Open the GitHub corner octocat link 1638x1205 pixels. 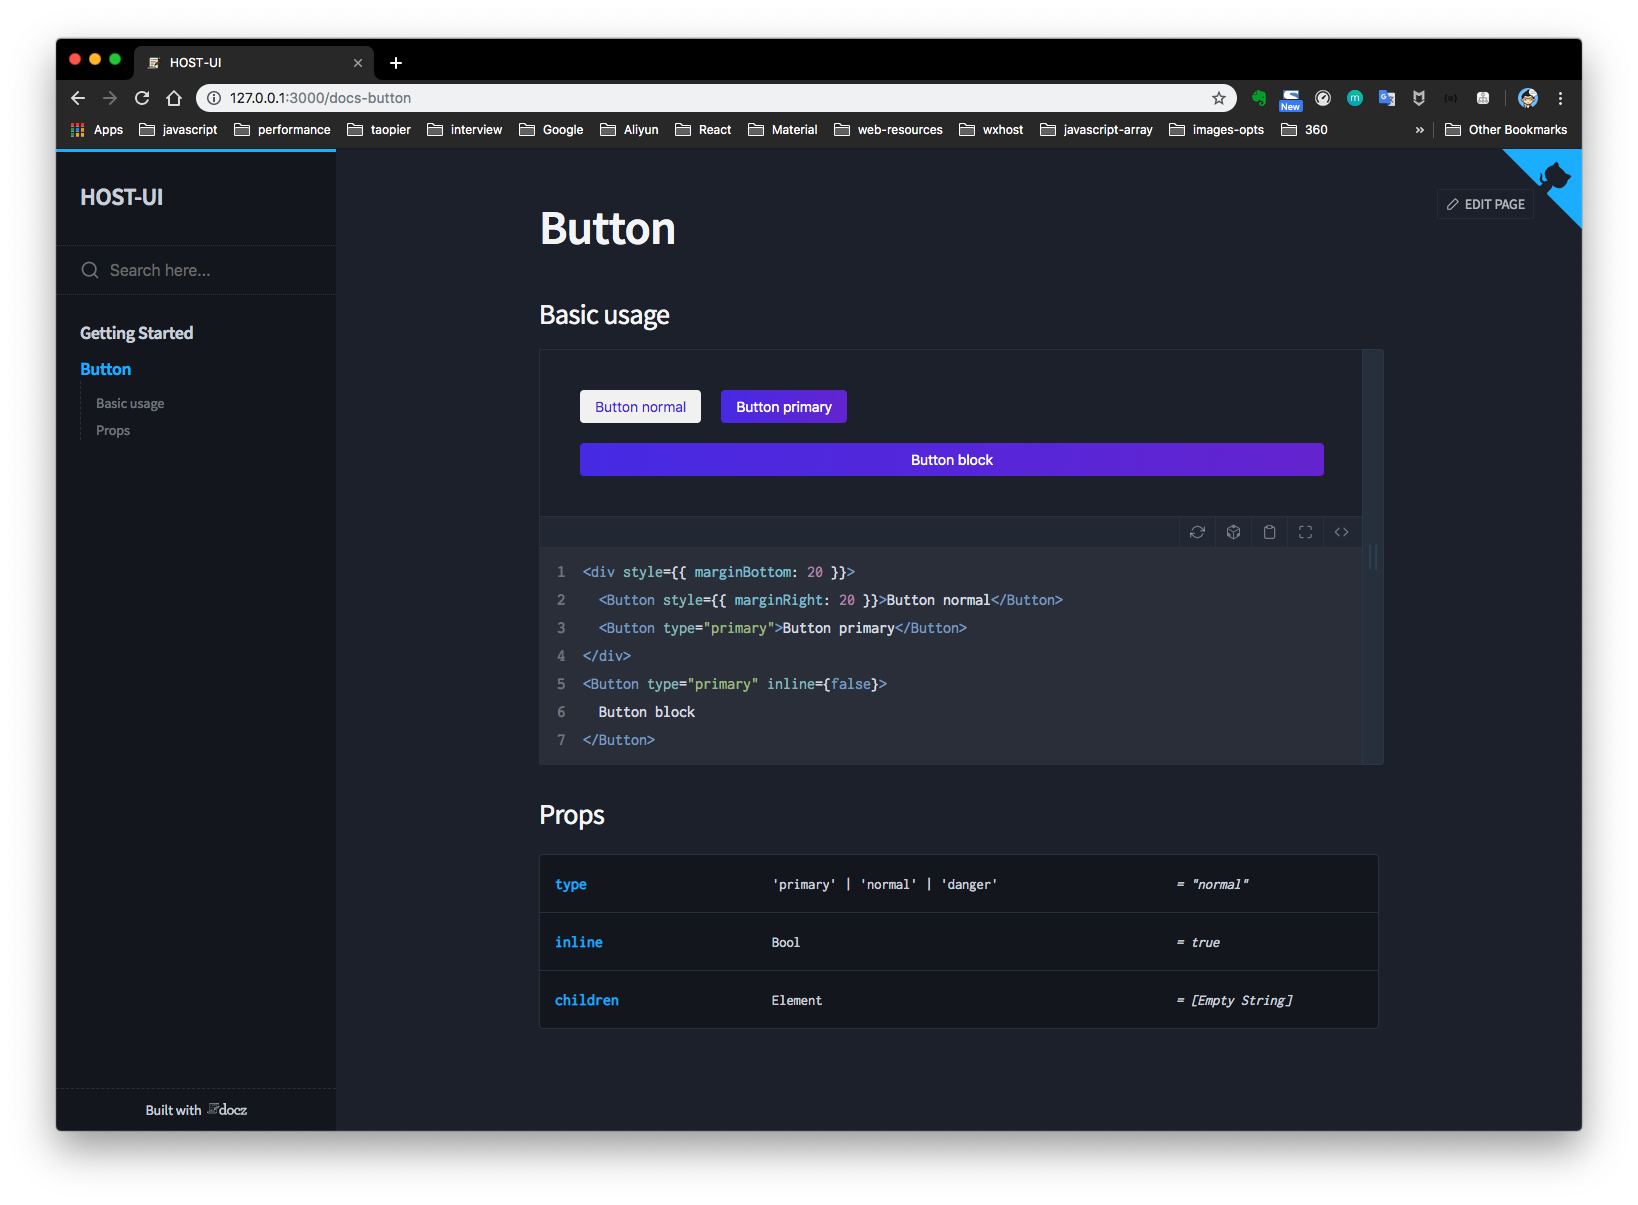pos(1554,177)
